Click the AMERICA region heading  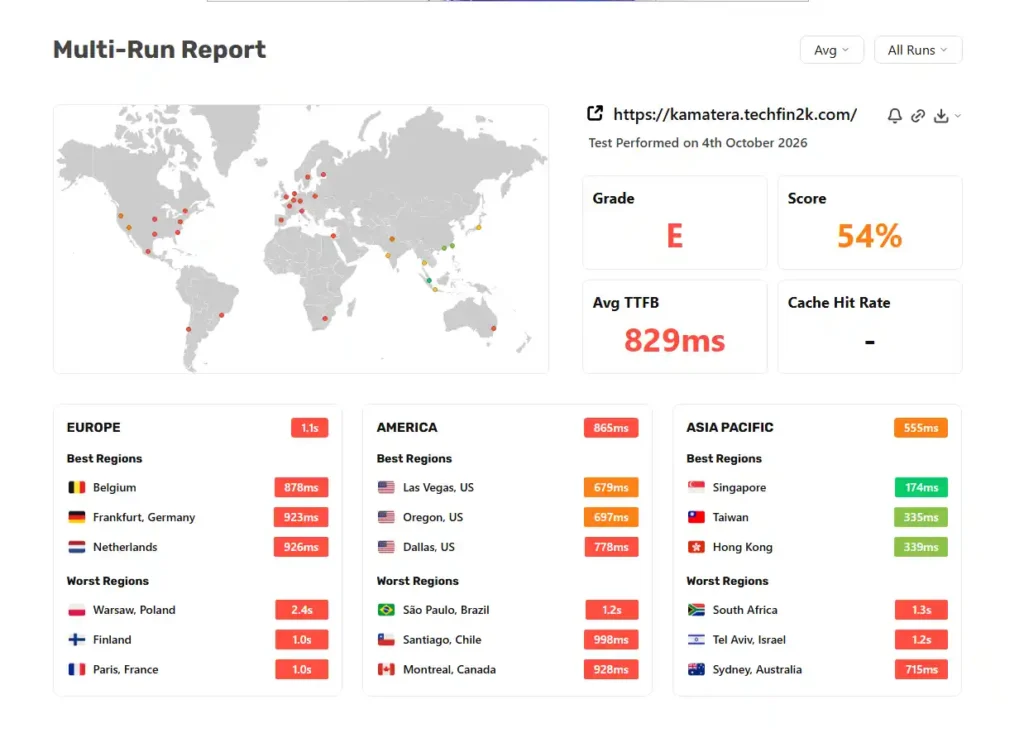(x=407, y=427)
